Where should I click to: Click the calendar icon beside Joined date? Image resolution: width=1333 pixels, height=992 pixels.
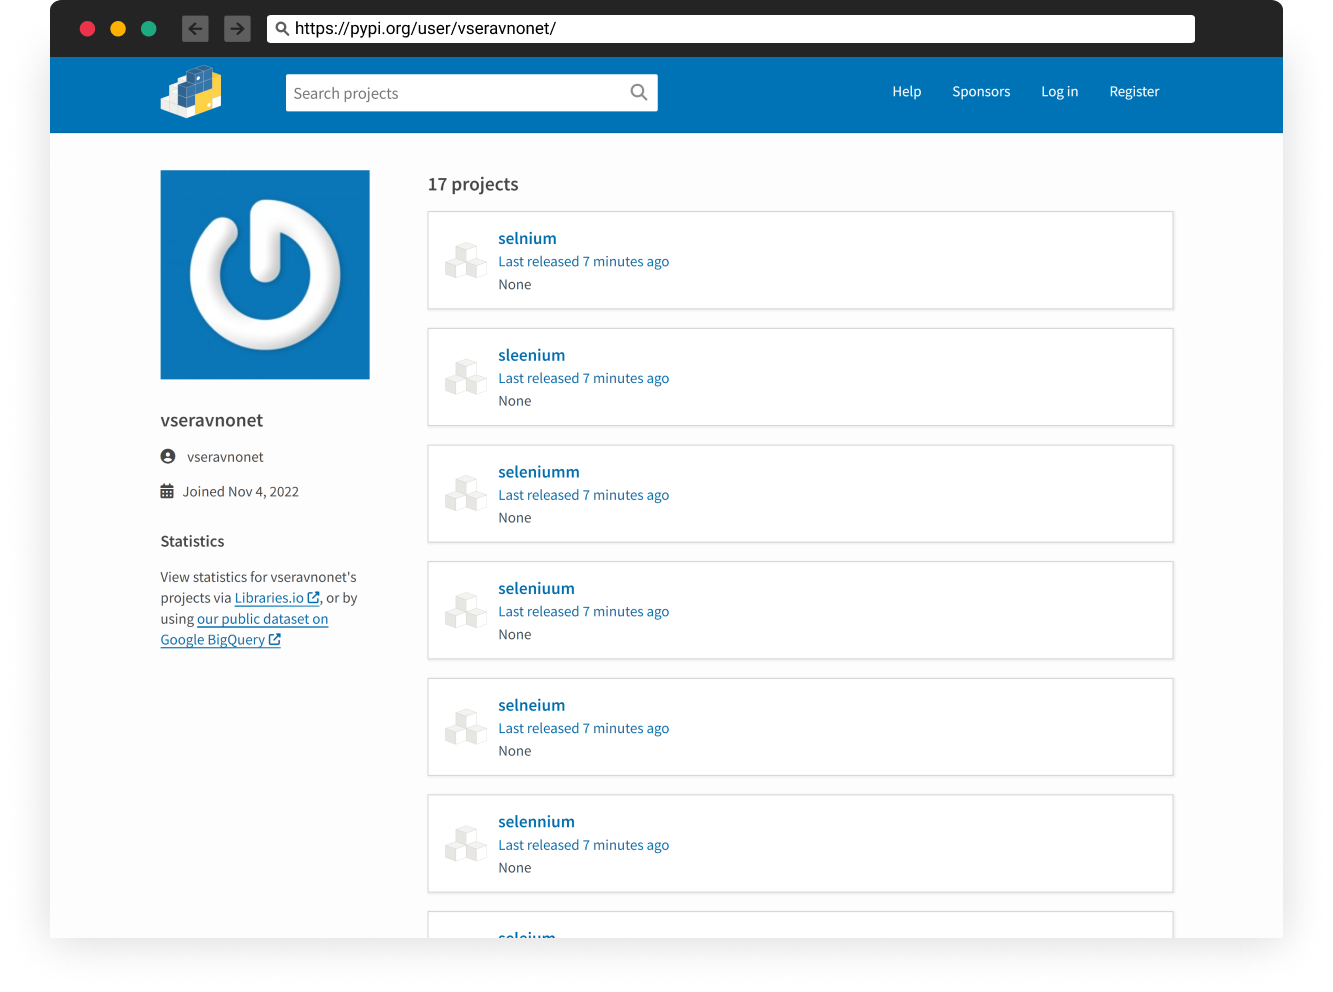[167, 491]
